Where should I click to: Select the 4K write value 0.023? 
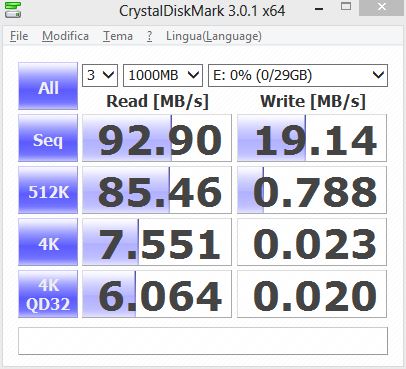click(x=312, y=242)
